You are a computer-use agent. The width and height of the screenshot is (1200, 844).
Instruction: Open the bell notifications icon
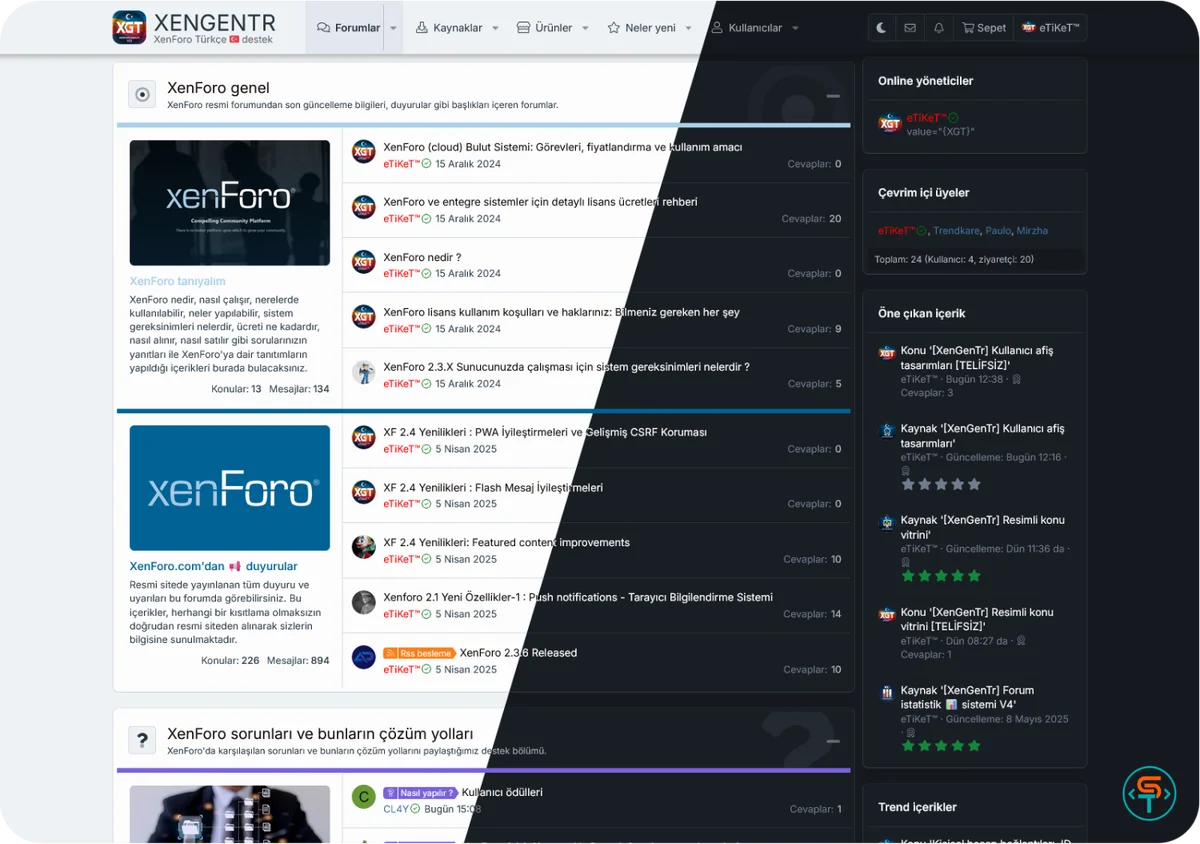(x=938, y=28)
